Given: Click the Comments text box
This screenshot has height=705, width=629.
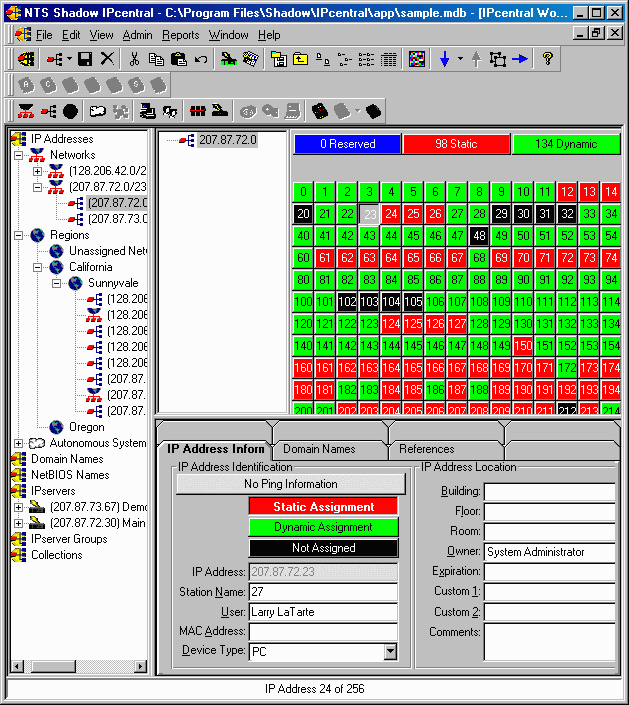Looking at the screenshot, I should click(x=549, y=642).
